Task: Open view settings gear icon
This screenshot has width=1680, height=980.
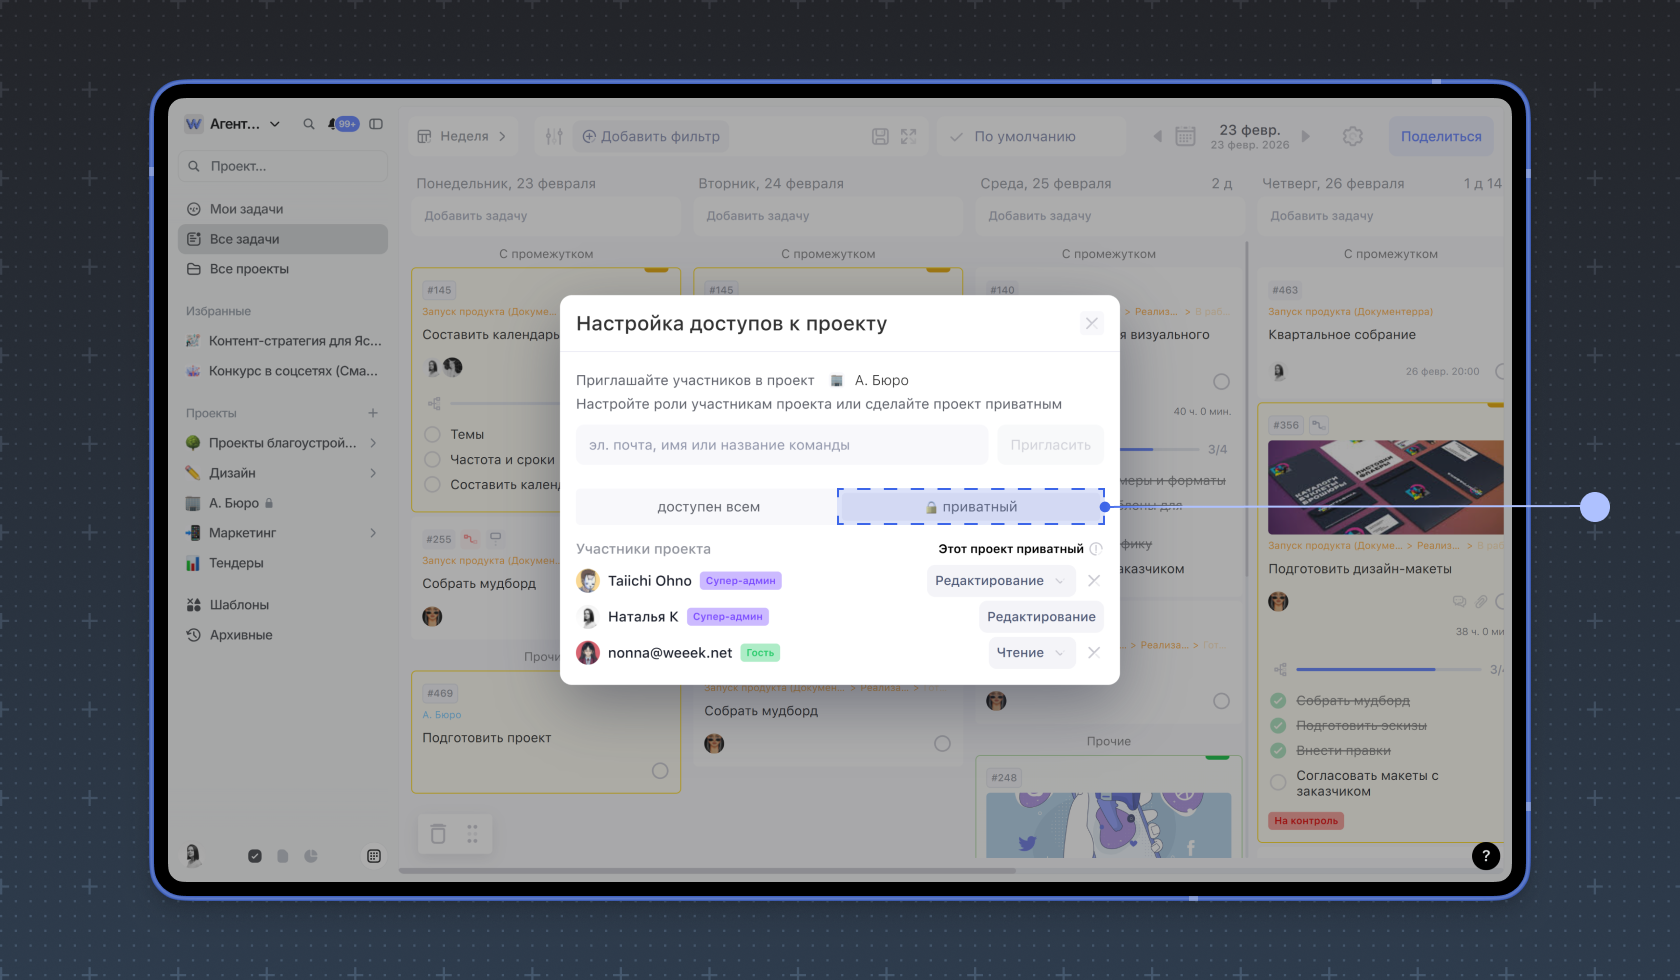Action: (x=1353, y=136)
